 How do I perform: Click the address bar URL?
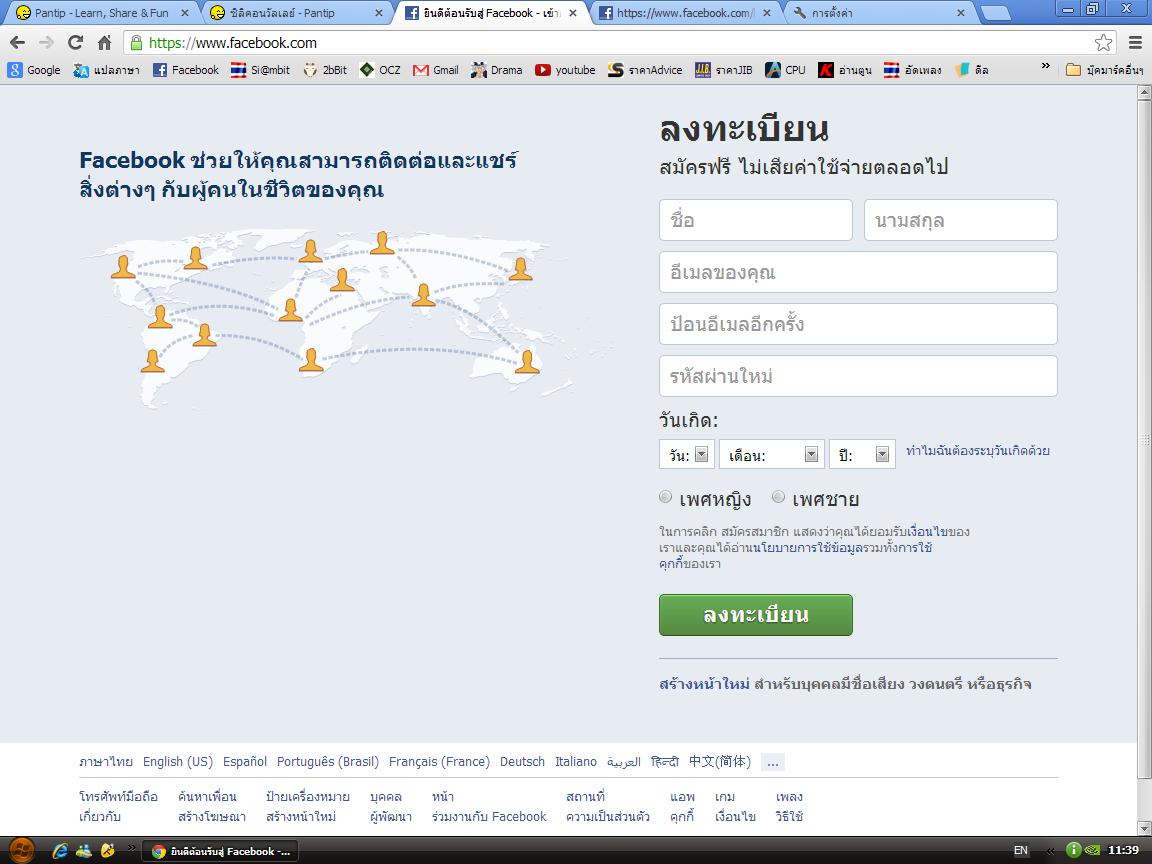pos(233,43)
